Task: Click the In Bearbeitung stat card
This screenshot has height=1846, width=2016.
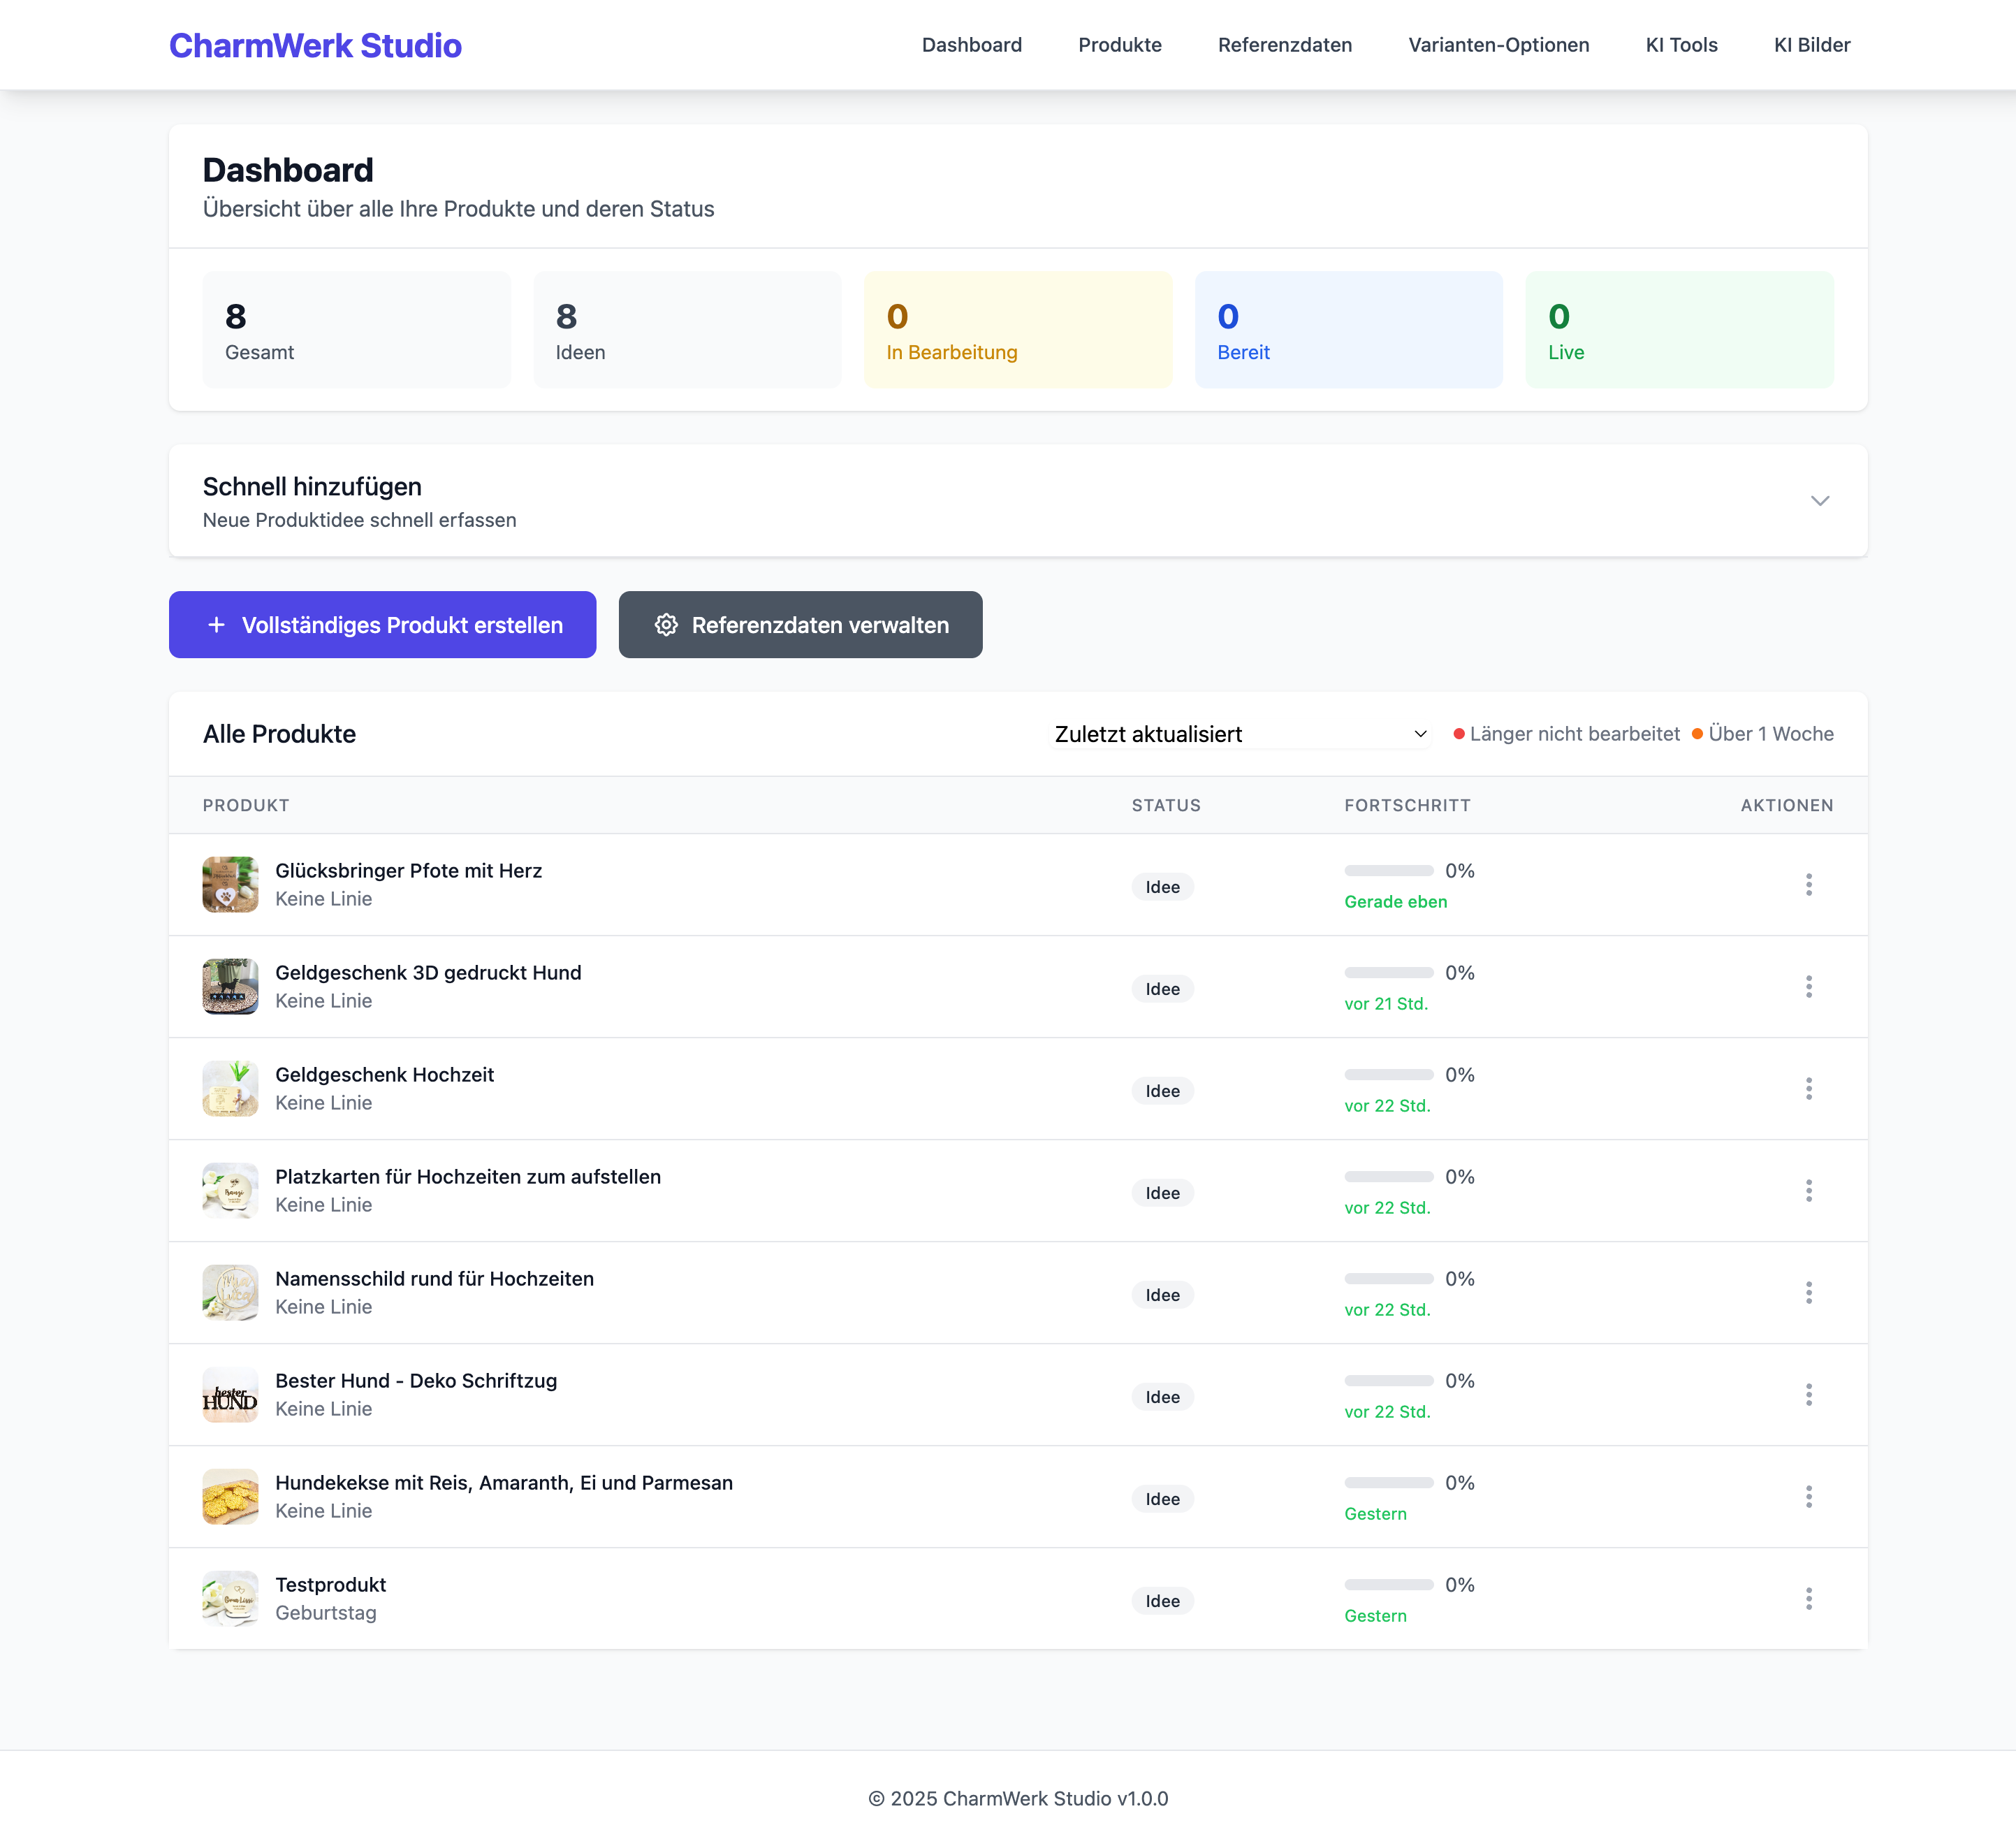Action: tap(1018, 330)
